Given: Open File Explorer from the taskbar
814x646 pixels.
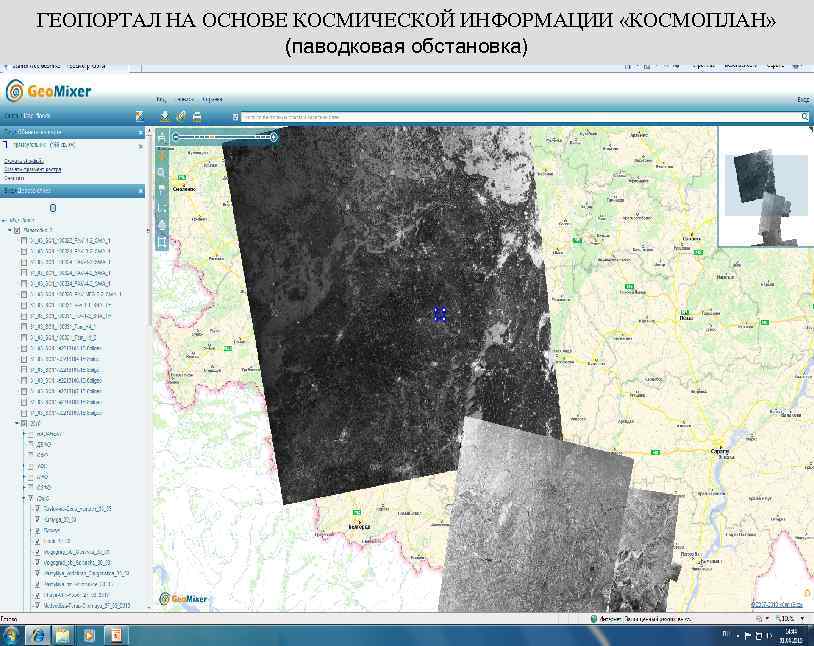Looking at the screenshot, I should tap(63, 636).
